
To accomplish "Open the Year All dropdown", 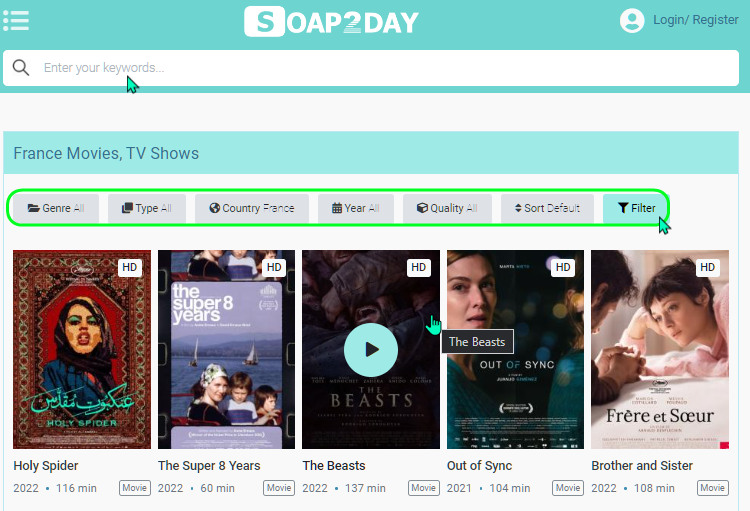I will (356, 208).
